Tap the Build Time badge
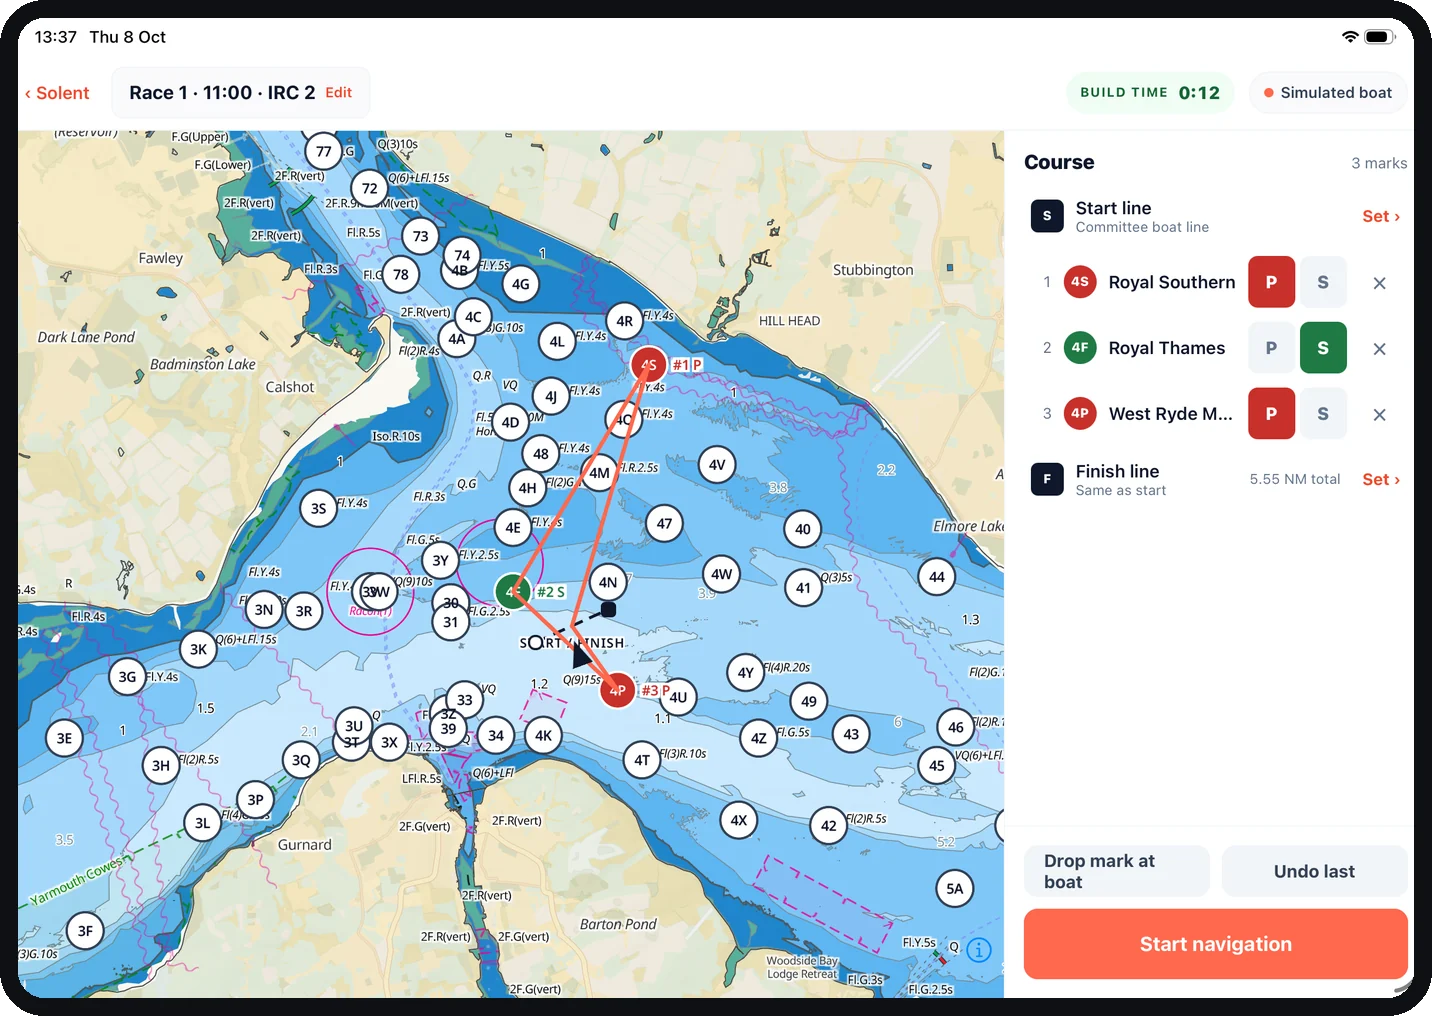The image size is (1432, 1016). point(1150,93)
